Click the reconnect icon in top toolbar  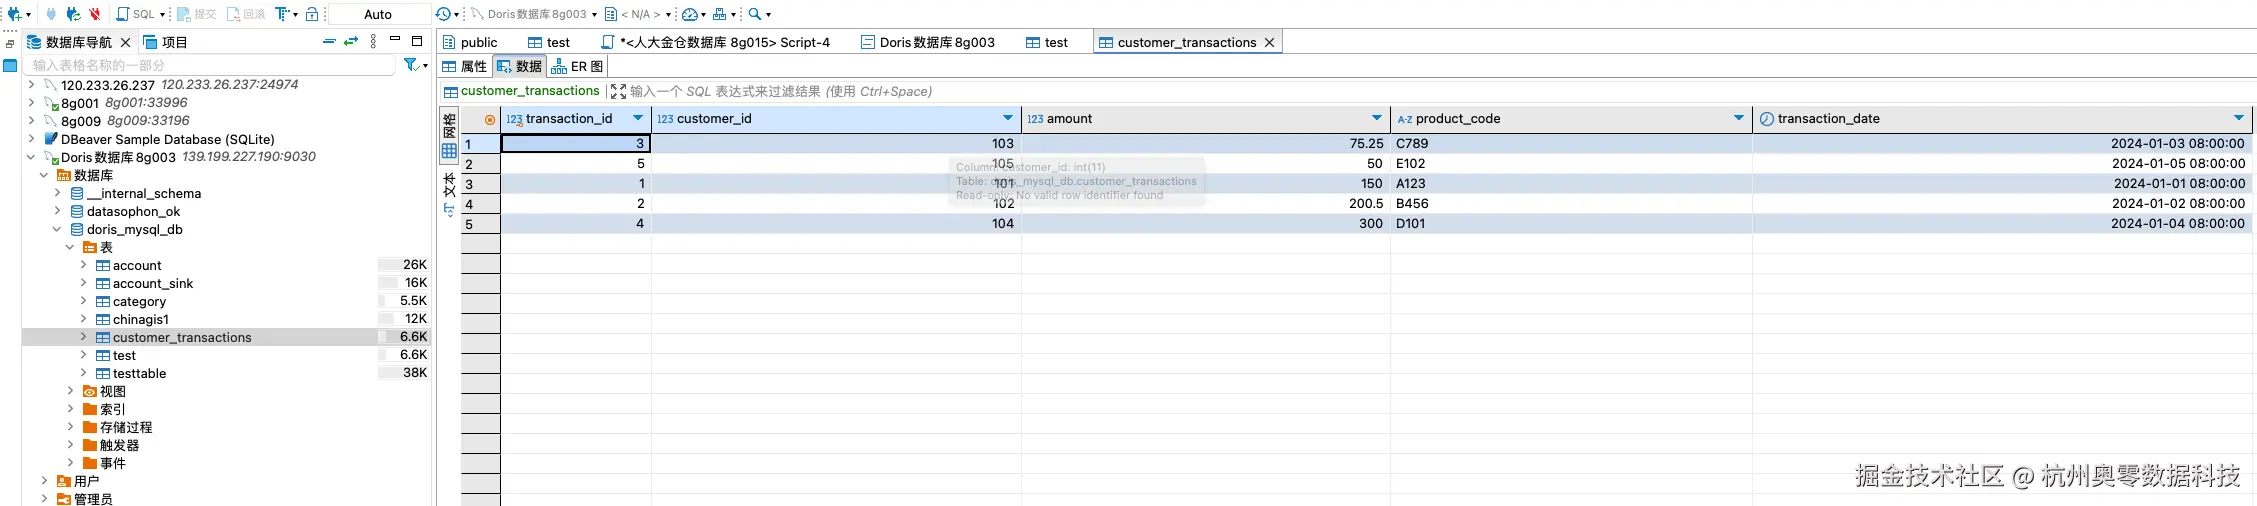coord(72,14)
